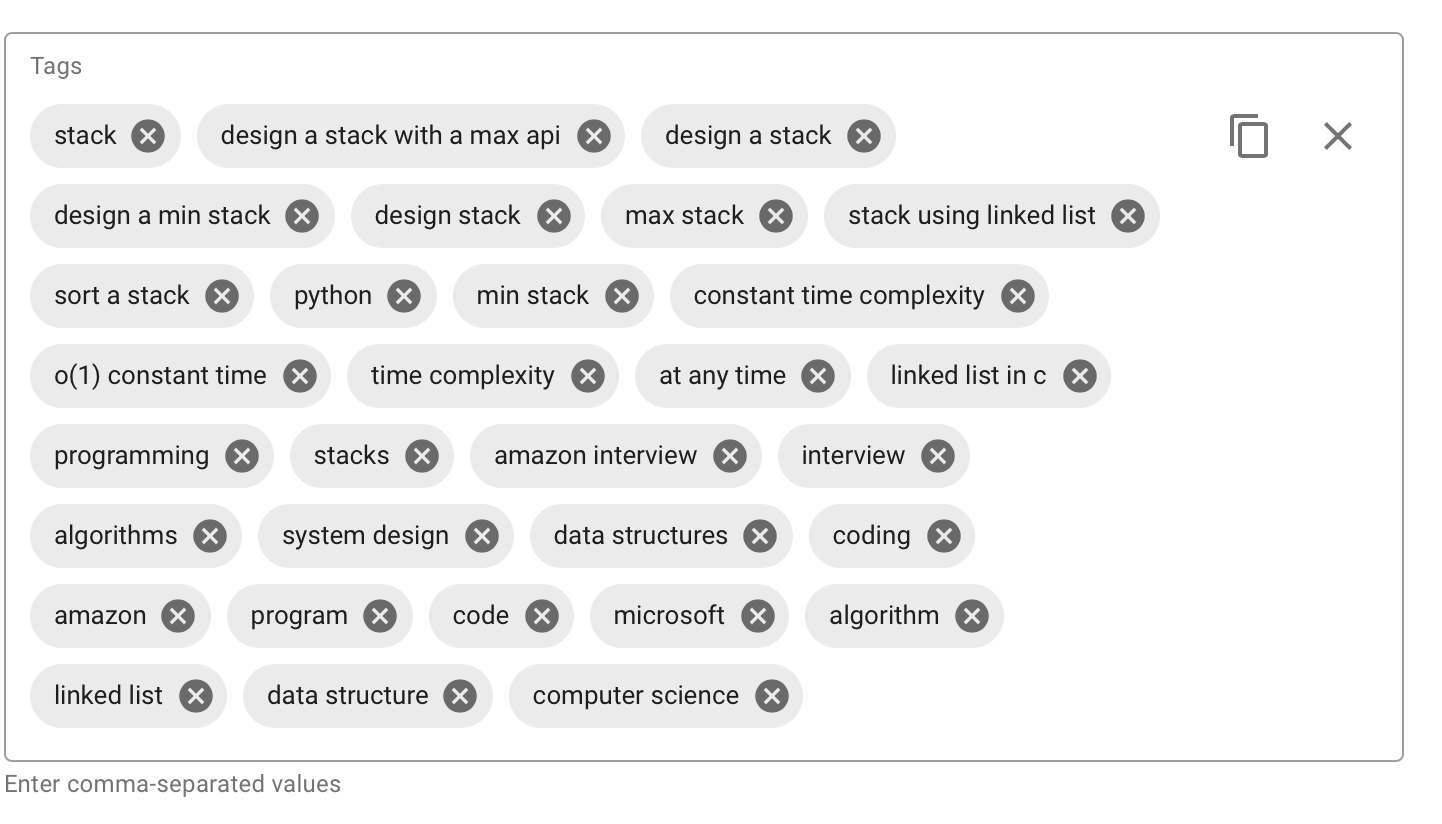Click the 'algorithms' tag chip
Screen dimensions: 1442x824
point(115,536)
